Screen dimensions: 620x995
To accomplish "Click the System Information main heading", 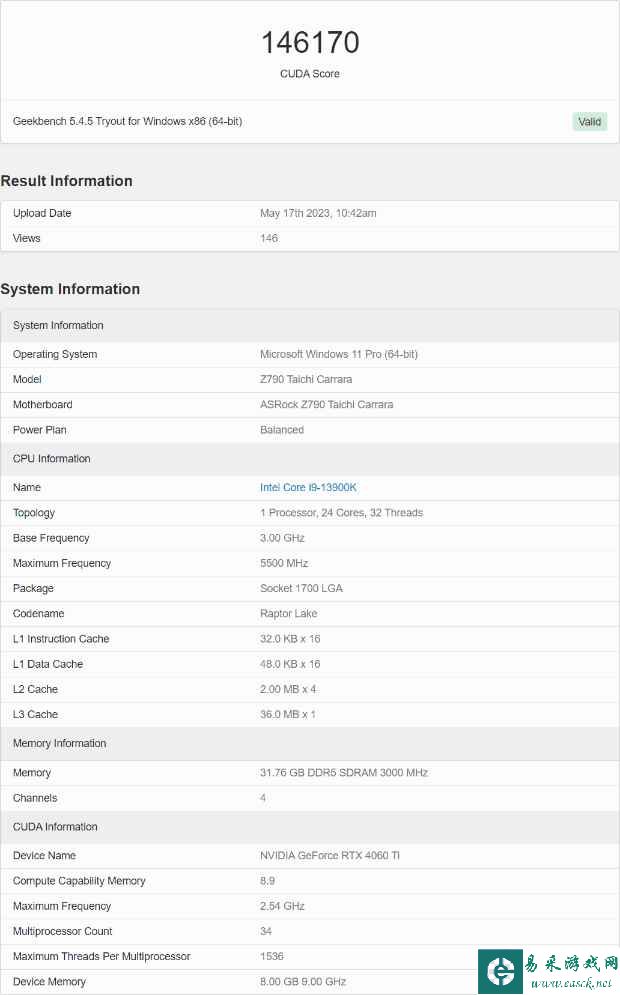I will pyautogui.click(x=70, y=289).
